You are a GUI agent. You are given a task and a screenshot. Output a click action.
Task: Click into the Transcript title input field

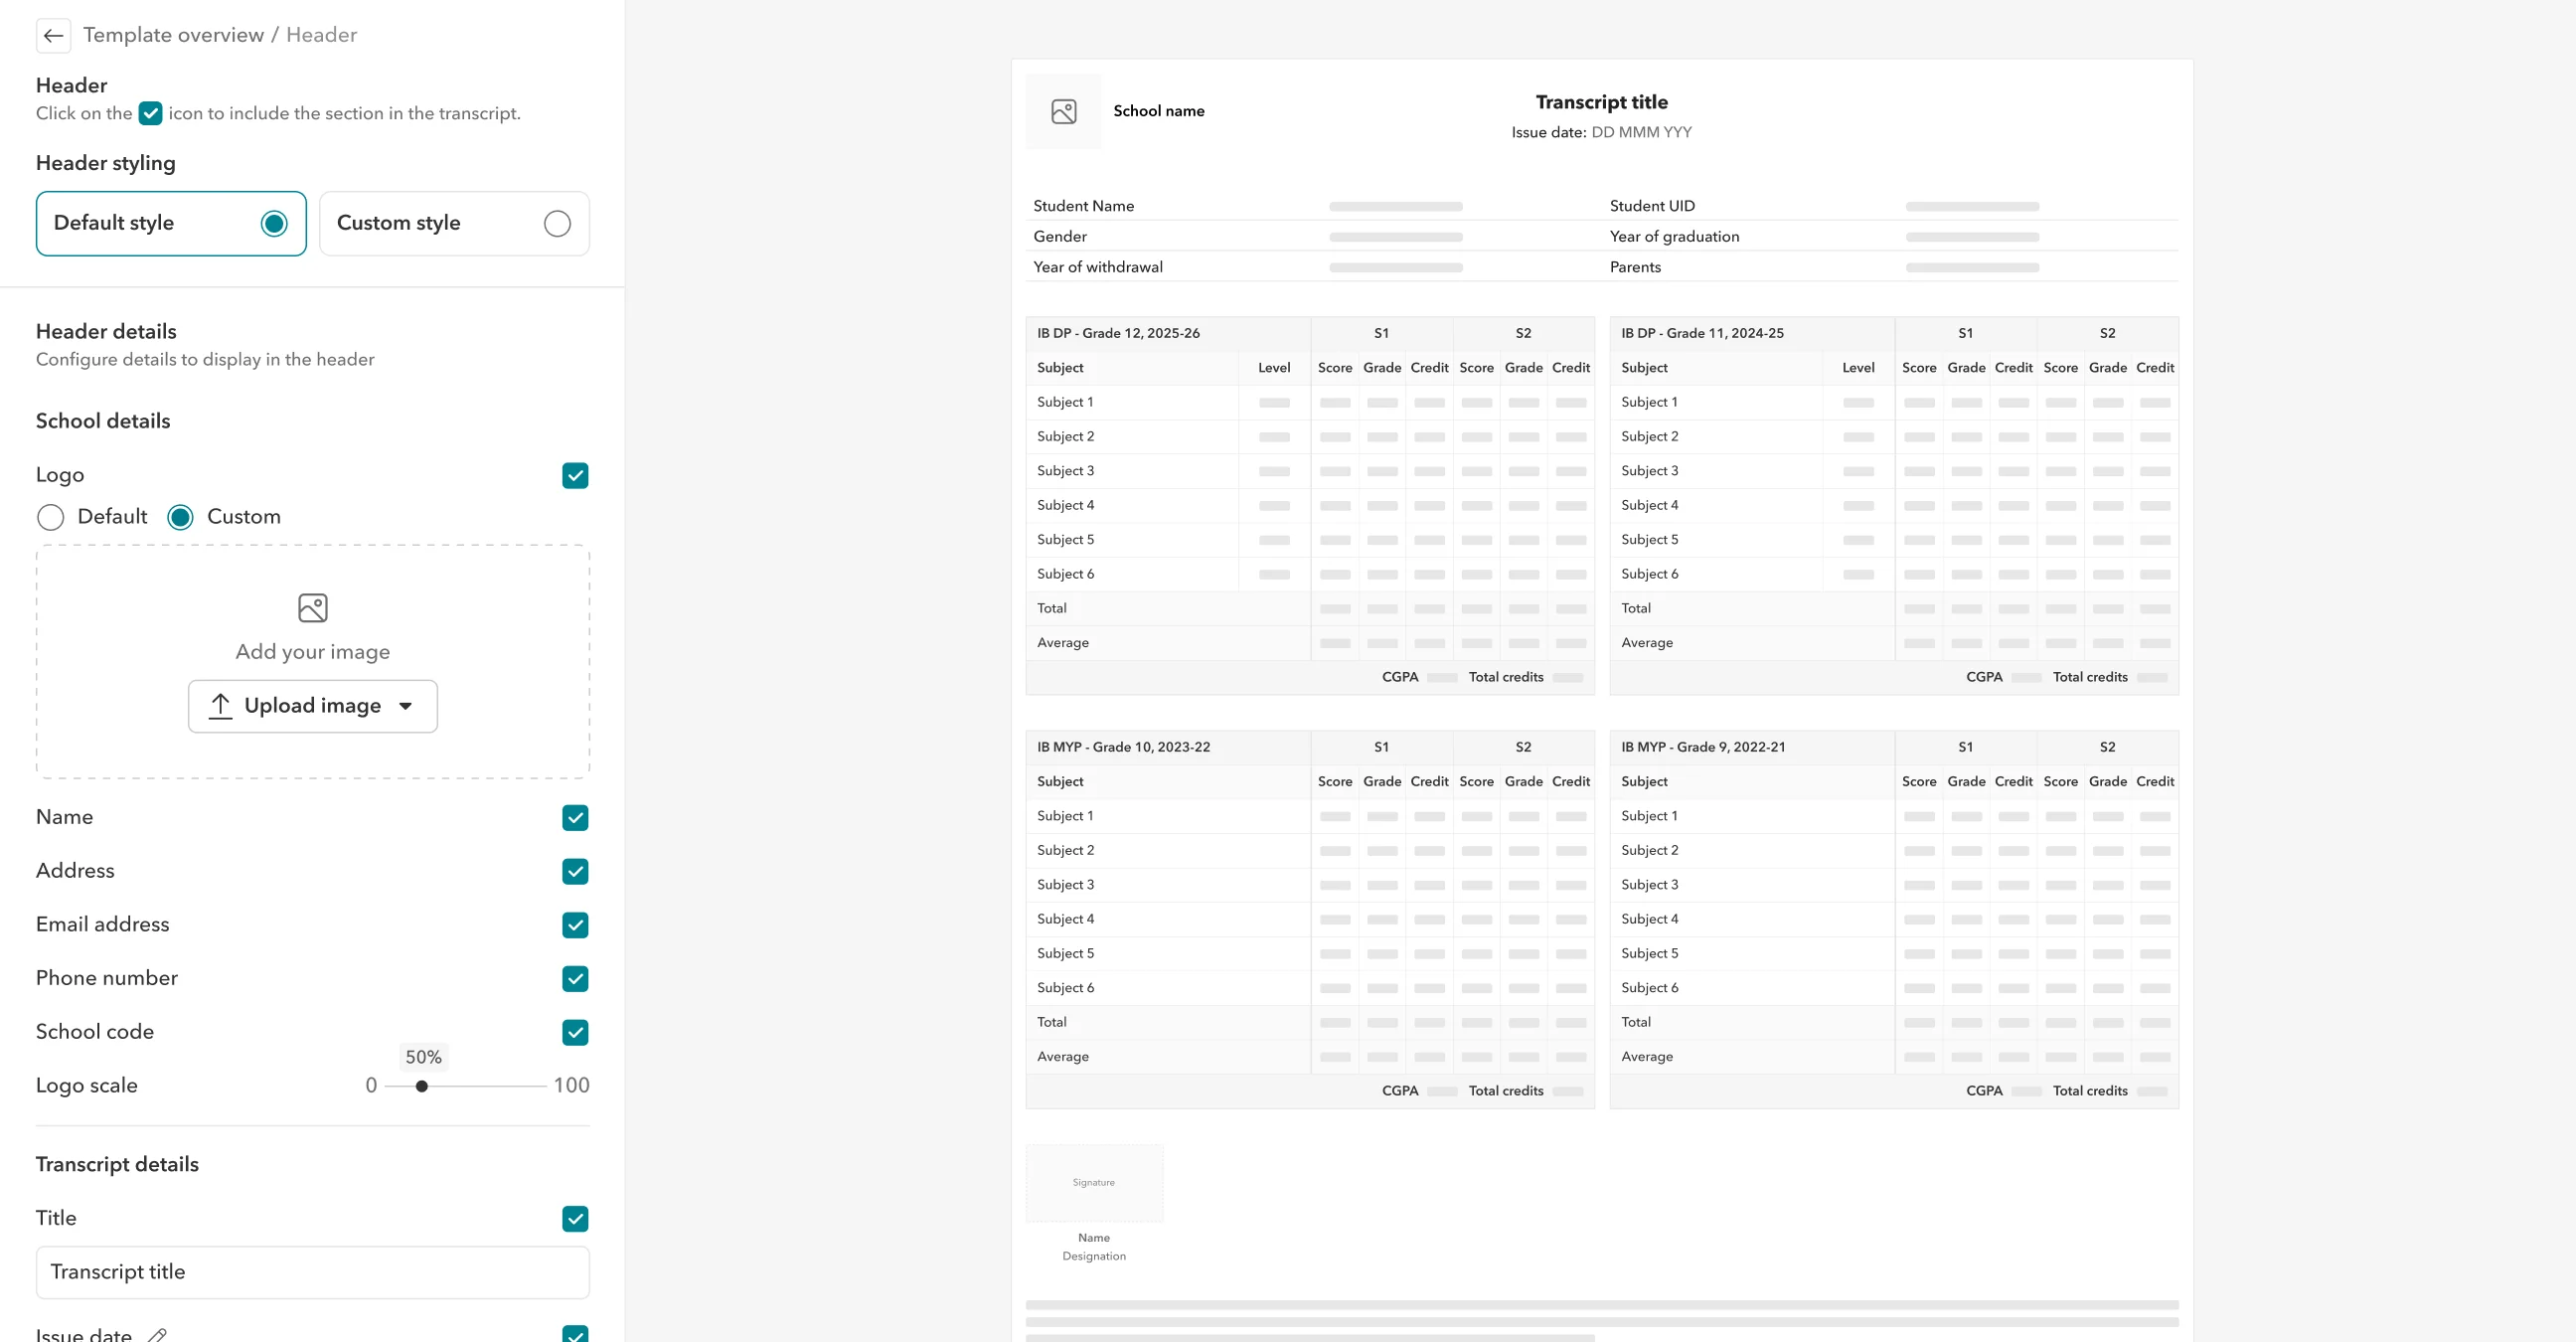(313, 1272)
